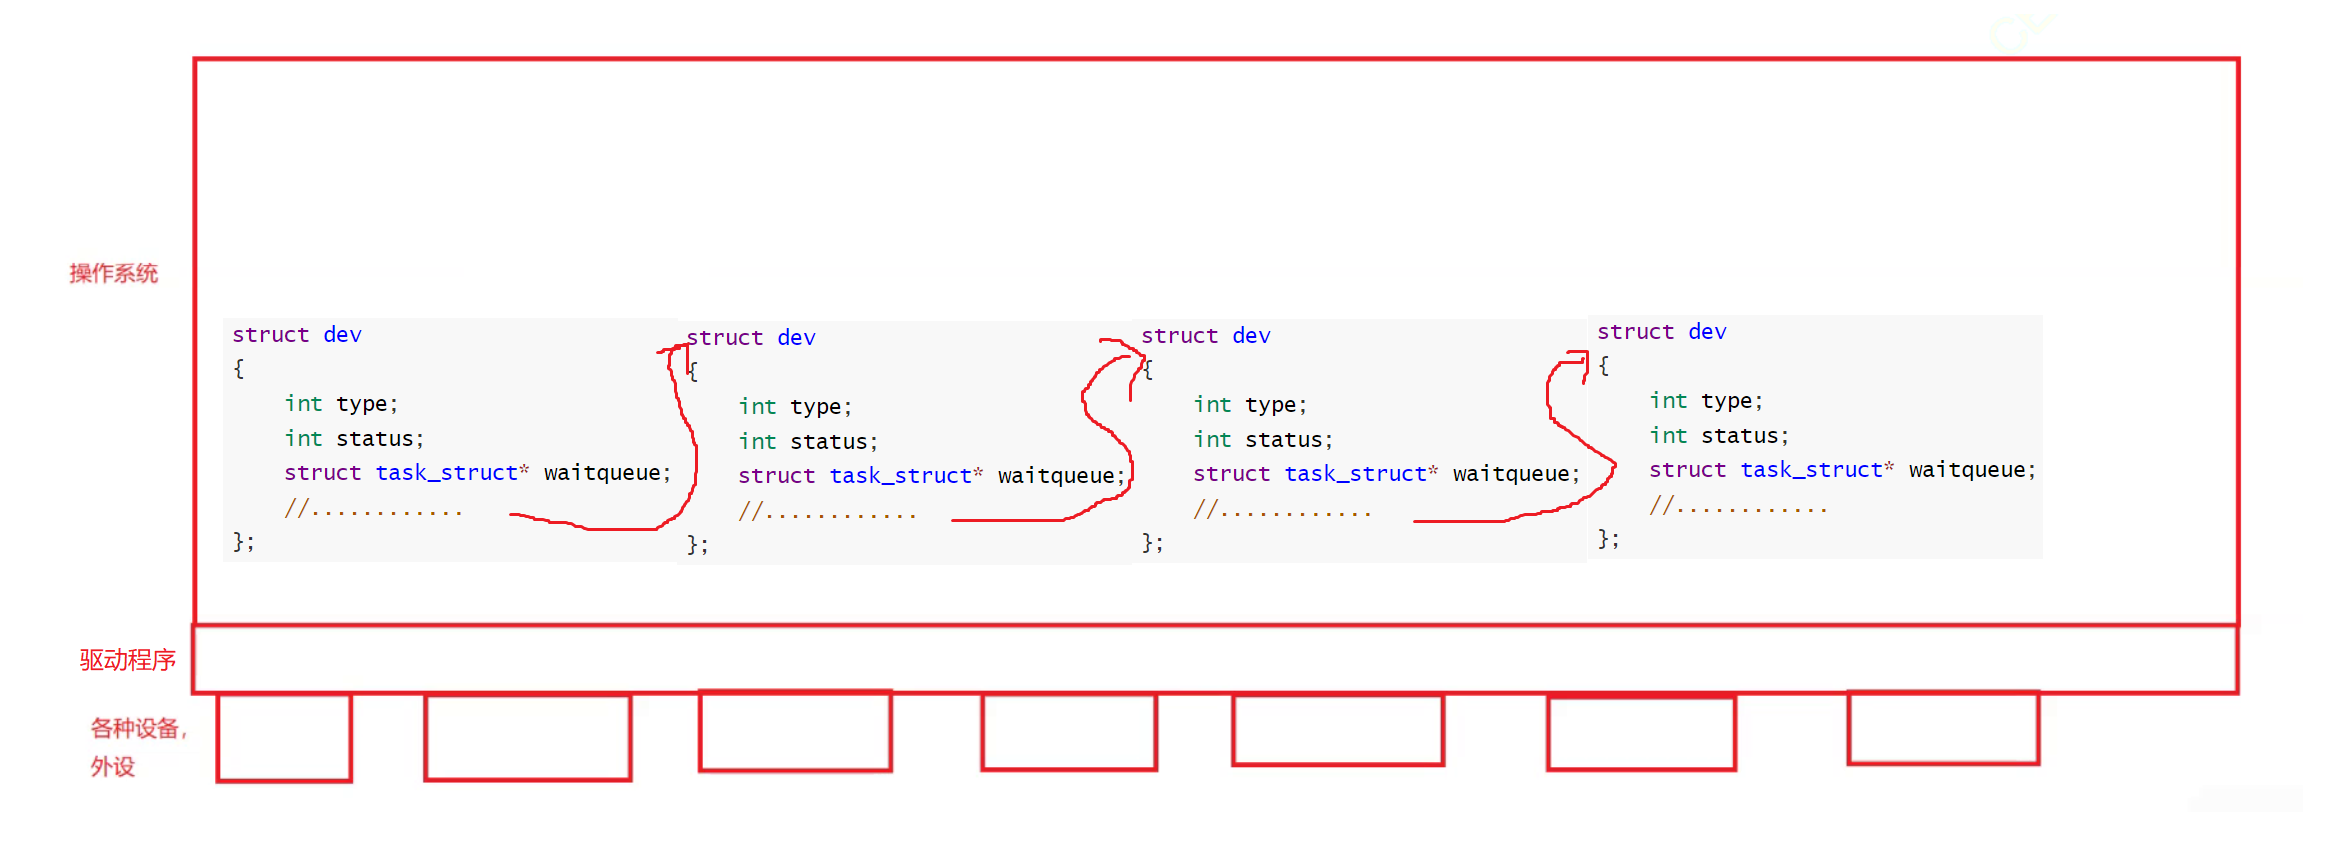Click 'waitqueue;' in leftmost code block

point(608,473)
